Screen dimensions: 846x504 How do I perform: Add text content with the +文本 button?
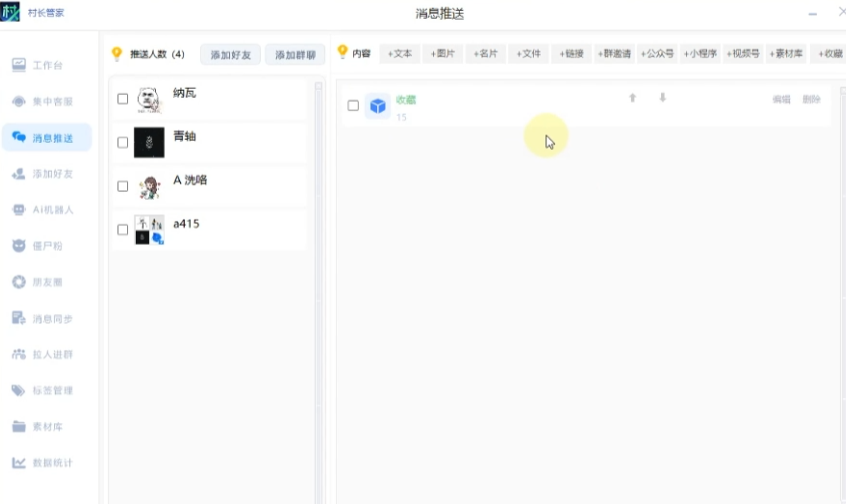point(399,54)
